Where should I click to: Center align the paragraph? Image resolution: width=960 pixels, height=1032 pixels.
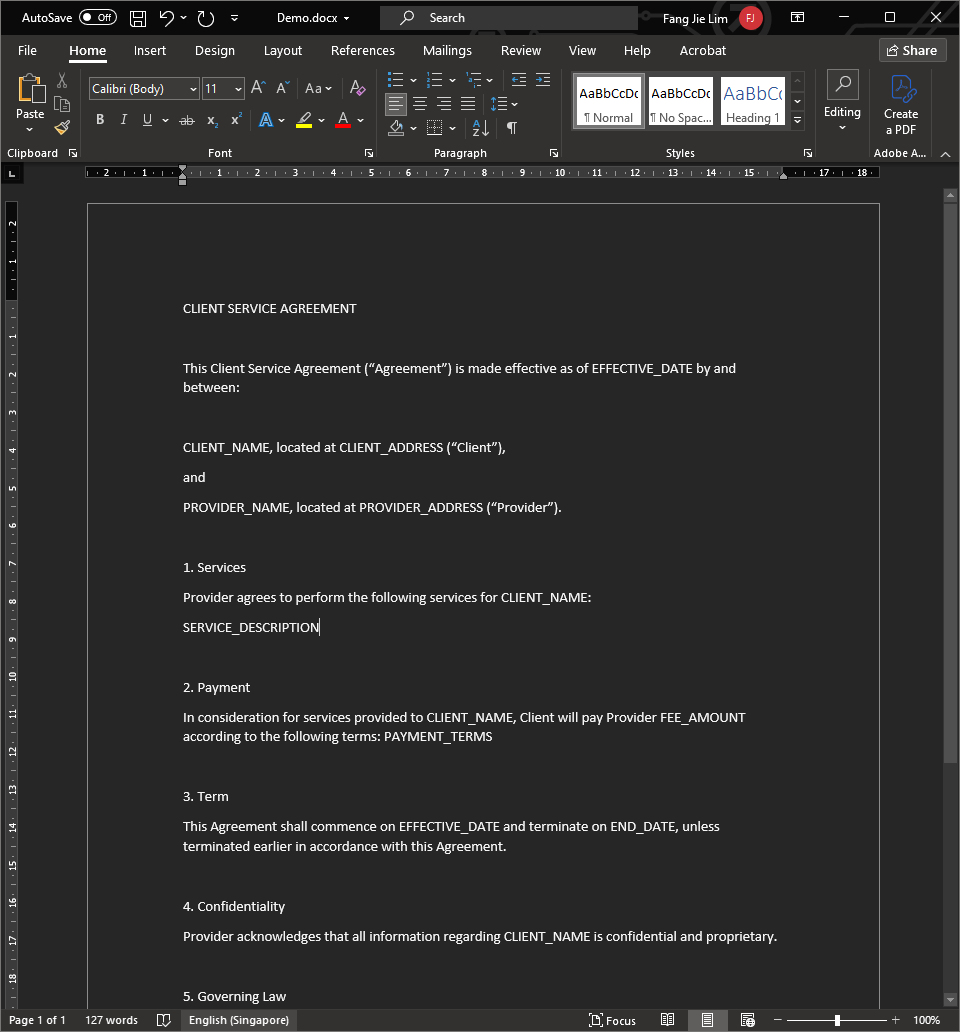coord(420,104)
